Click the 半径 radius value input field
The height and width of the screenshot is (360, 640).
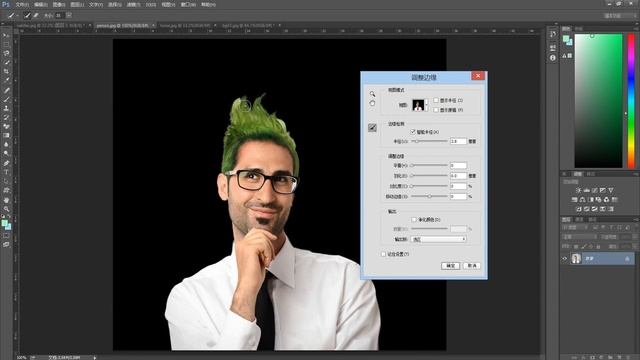tap(458, 141)
